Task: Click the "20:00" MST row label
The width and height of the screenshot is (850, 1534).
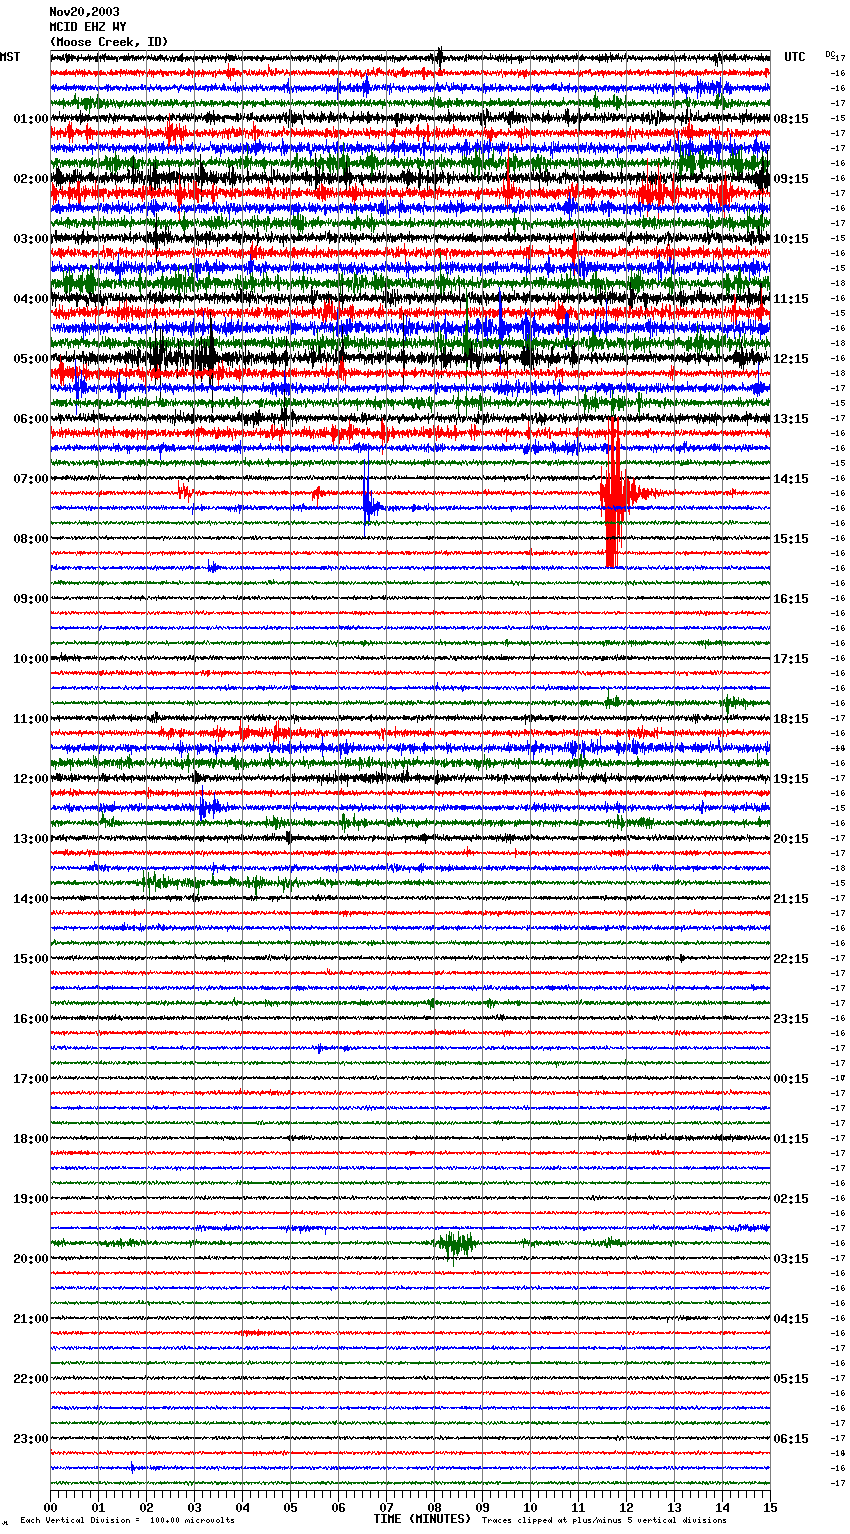Action: (x=31, y=1259)
